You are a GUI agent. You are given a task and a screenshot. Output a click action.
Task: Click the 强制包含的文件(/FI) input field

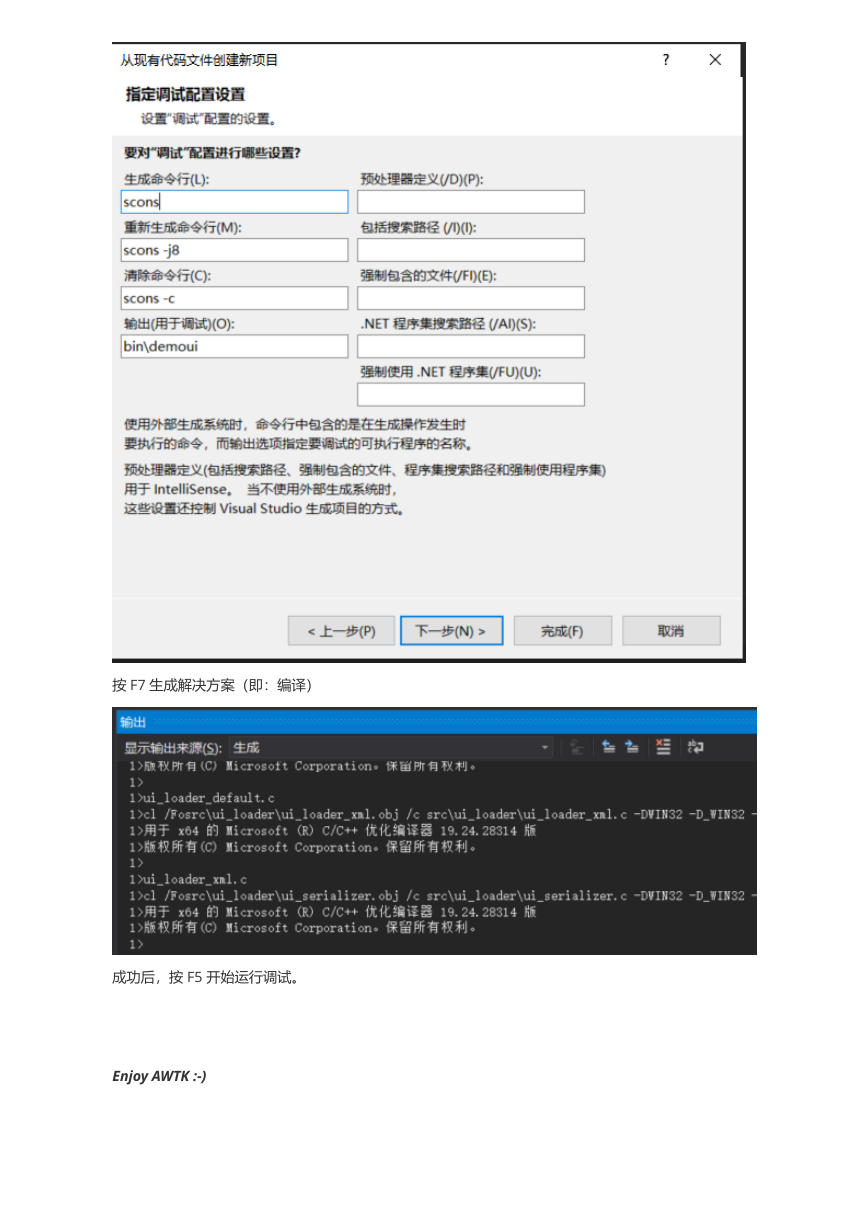point(471,298)
